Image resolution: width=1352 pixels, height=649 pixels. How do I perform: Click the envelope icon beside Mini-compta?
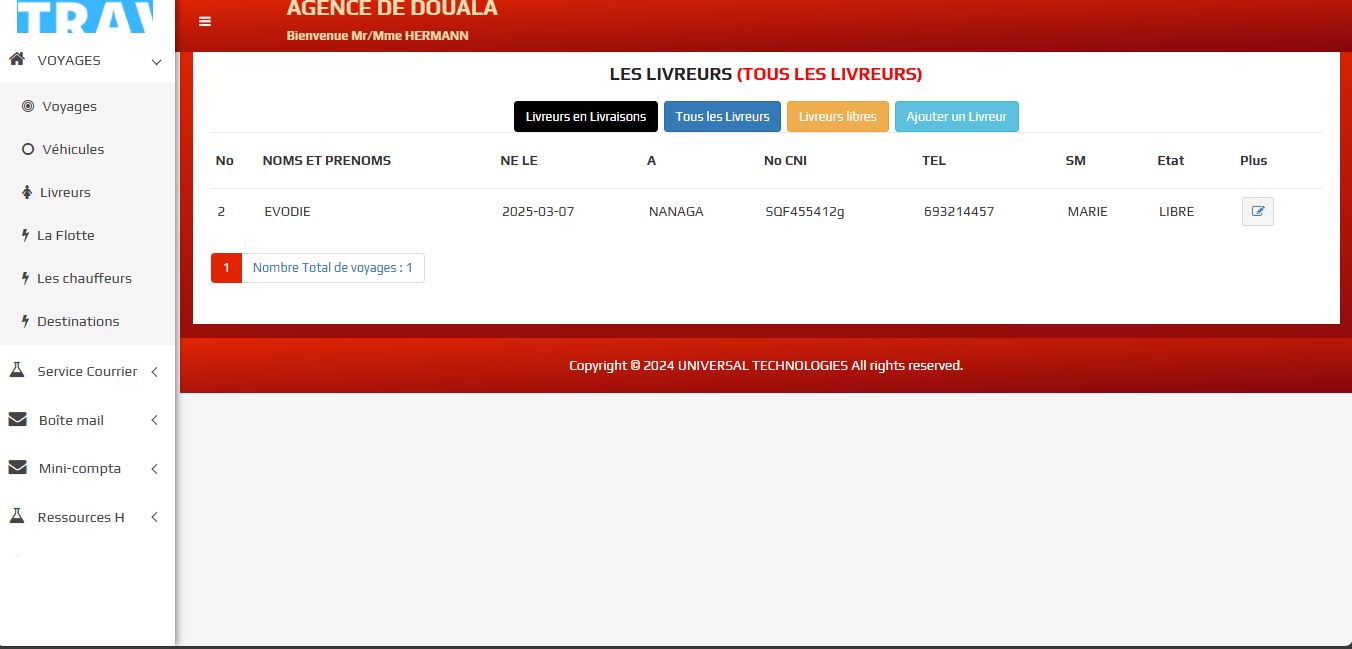point(17,468)
